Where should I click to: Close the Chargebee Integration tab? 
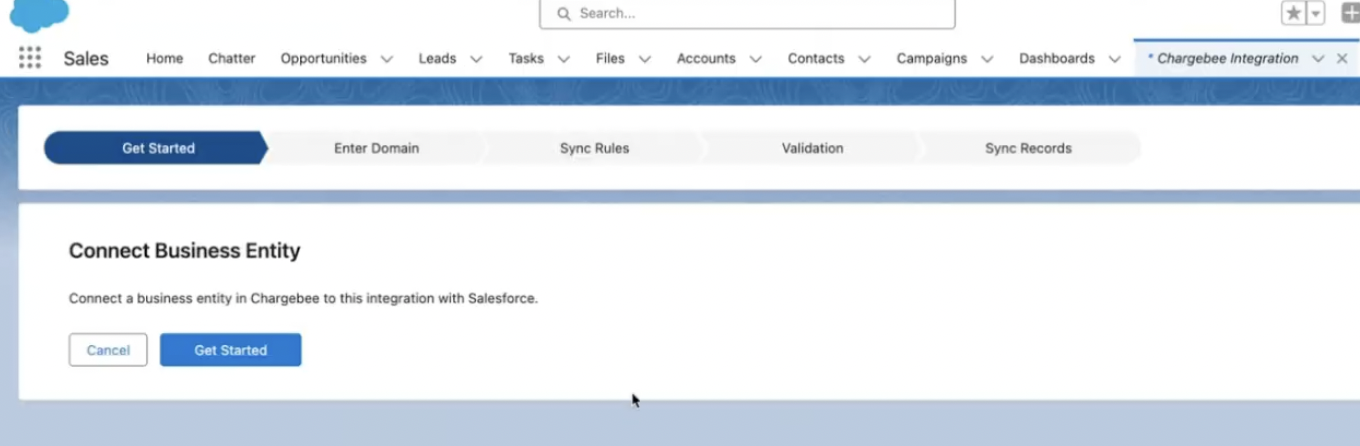1342,59
